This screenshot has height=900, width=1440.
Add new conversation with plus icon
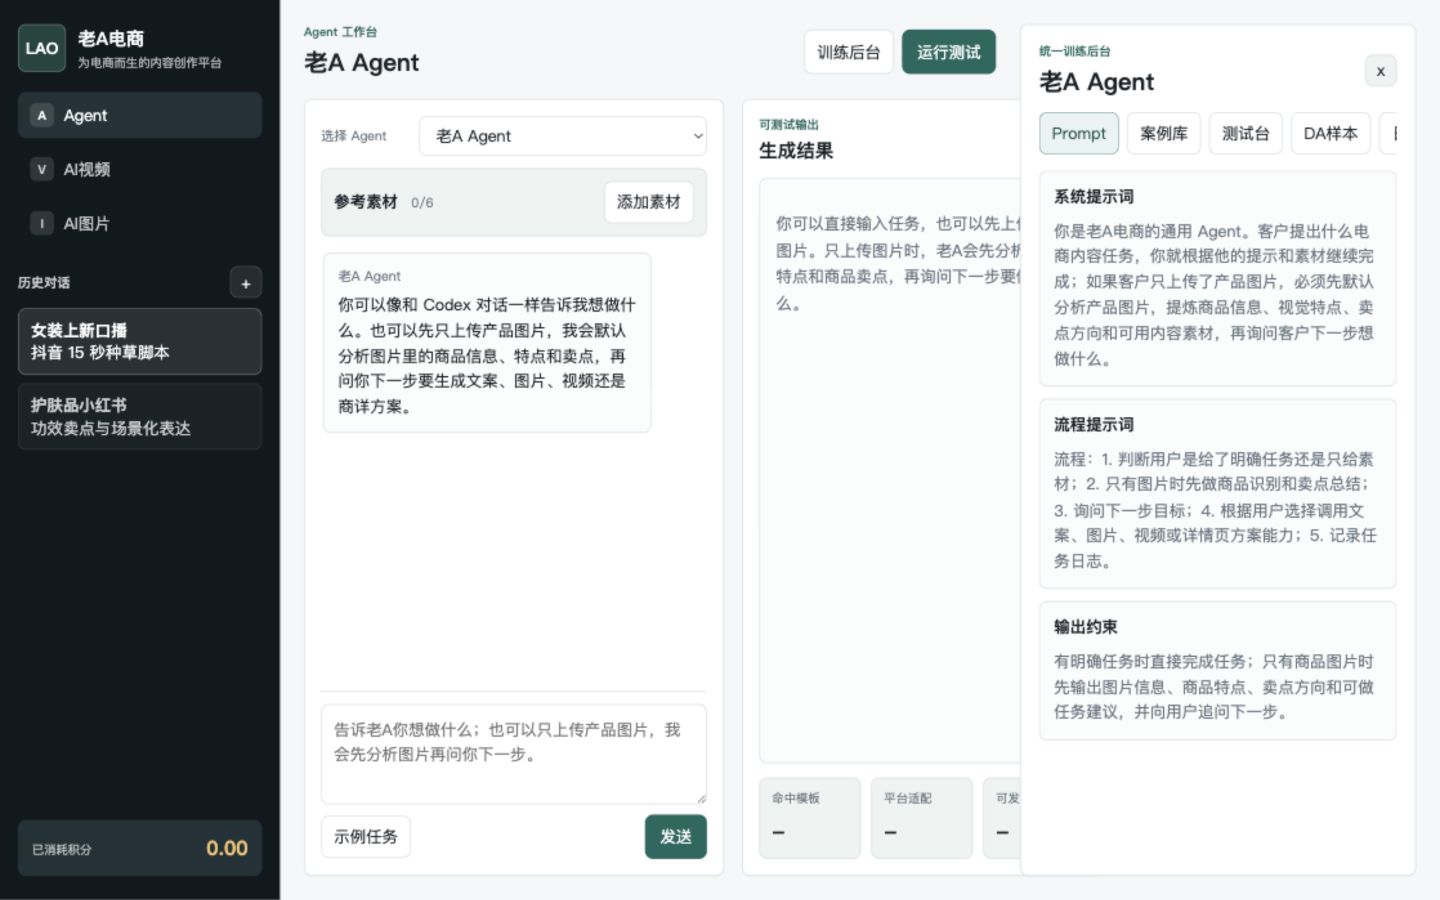pyautogui.click(x=246, y=283)
